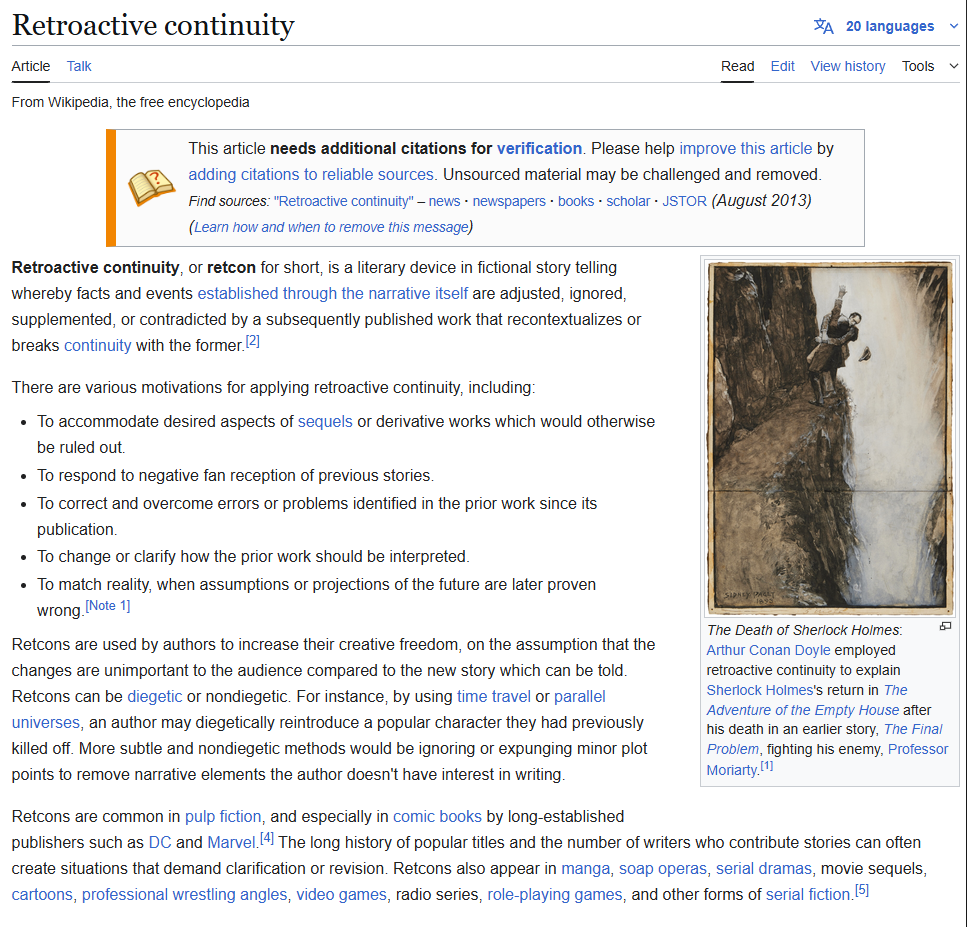Image resolution: width=967 pixels, height=927 pixels.
Task: Switch to the Talk tab
Action: click(x=79, y=66)
